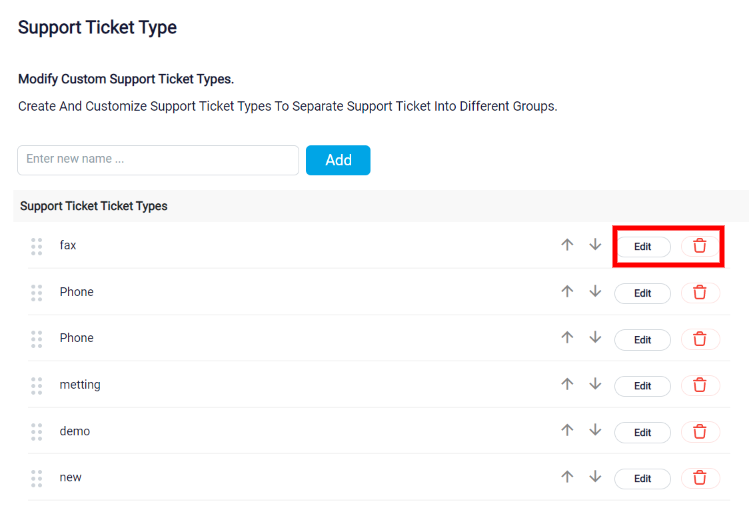Edit the new ticket type
Image resolution: width=749 pixels, height=514 pixels.
642,479
